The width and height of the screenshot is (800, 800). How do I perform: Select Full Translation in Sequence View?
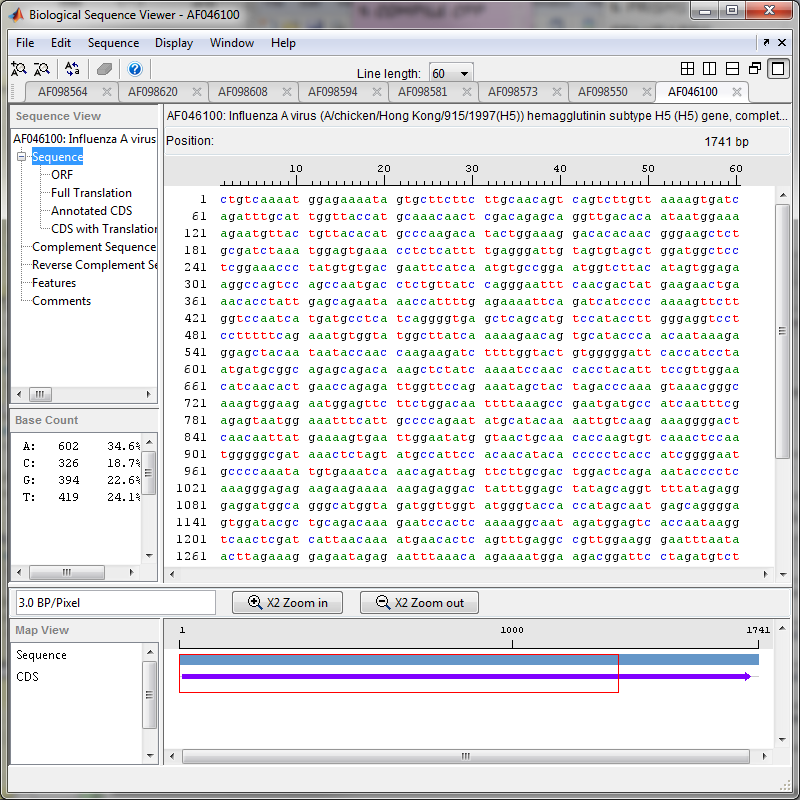point(91,193)
